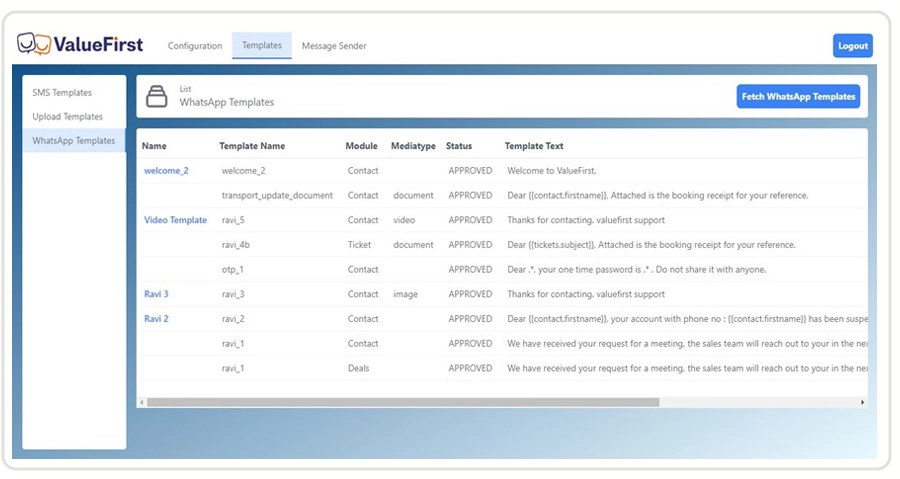Screen dimensions: 900x479
Task: Open the Ravi 3 link
Action: click(156, 294)
